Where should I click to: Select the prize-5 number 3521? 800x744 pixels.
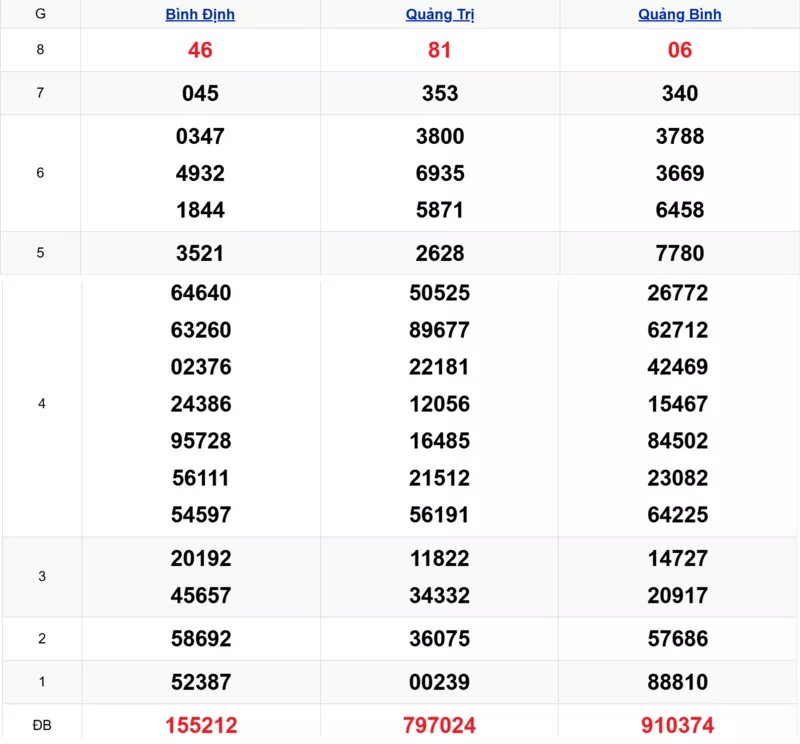[200, 253]
